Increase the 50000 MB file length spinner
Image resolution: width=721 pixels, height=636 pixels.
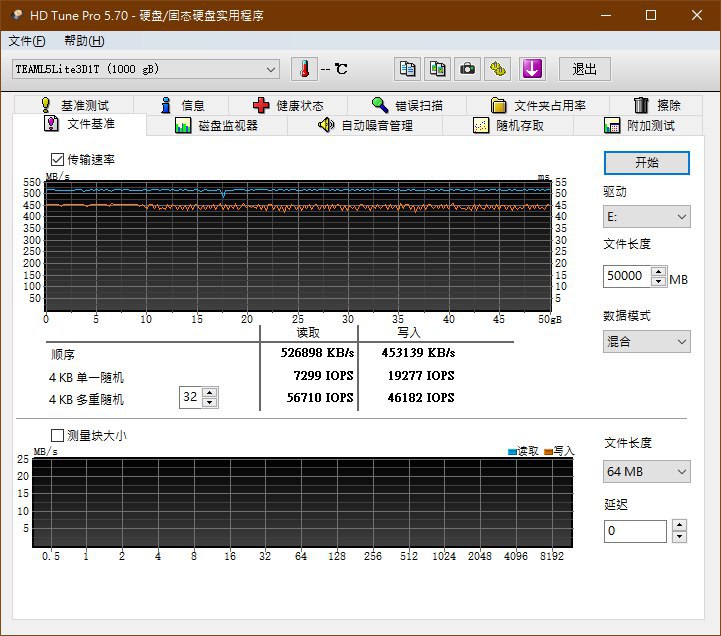(x=658, y=271)
